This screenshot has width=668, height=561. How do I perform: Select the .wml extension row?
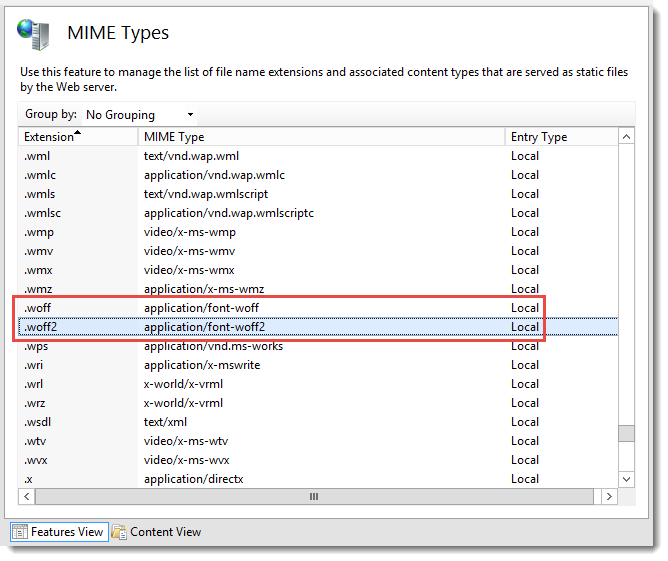tap(318, 156)
